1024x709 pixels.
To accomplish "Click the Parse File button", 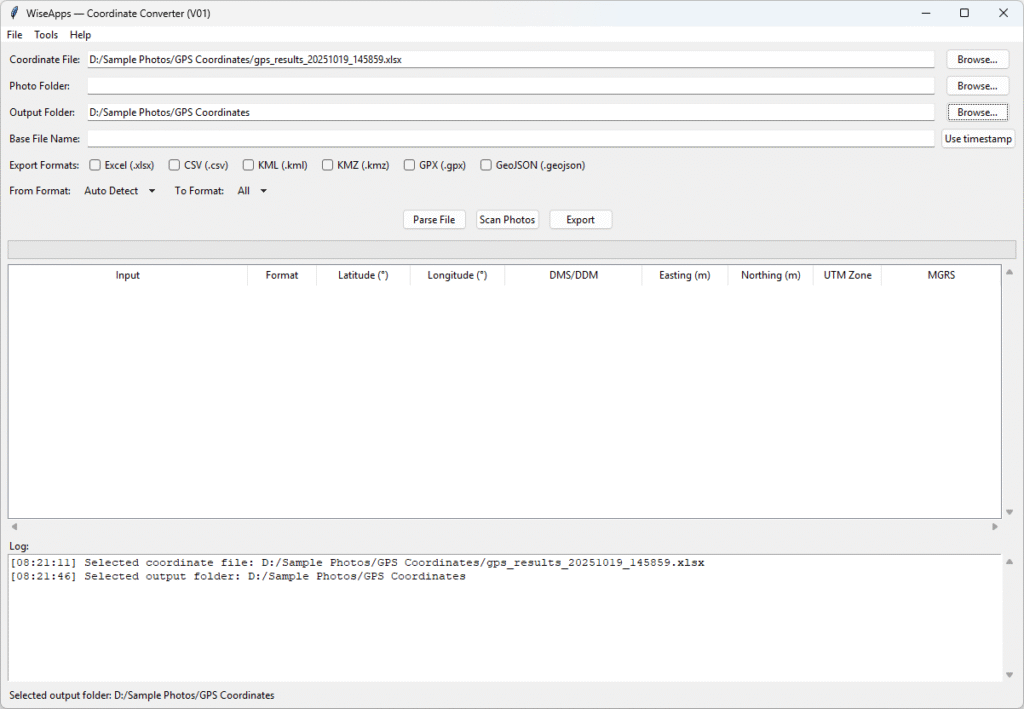I will pos(434,219).
